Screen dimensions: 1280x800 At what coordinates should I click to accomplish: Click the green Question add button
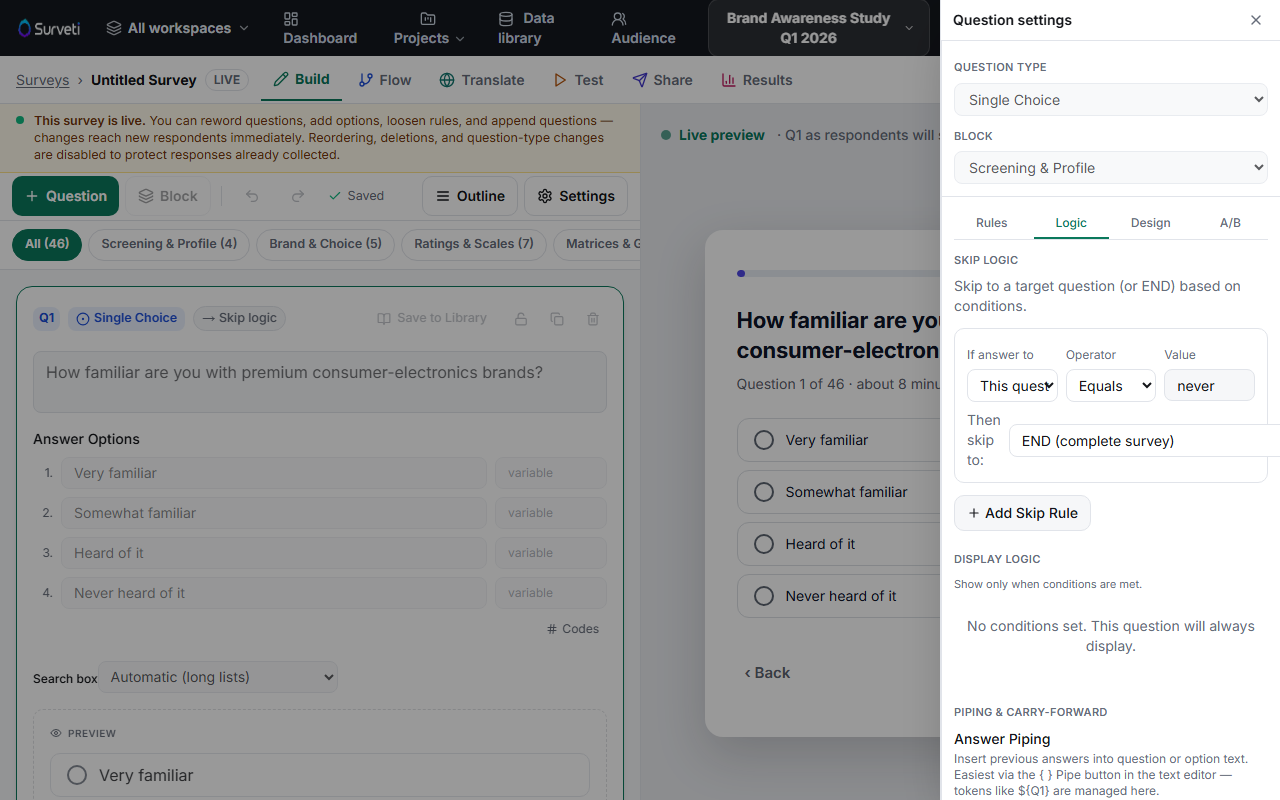(x=65, y=196)
